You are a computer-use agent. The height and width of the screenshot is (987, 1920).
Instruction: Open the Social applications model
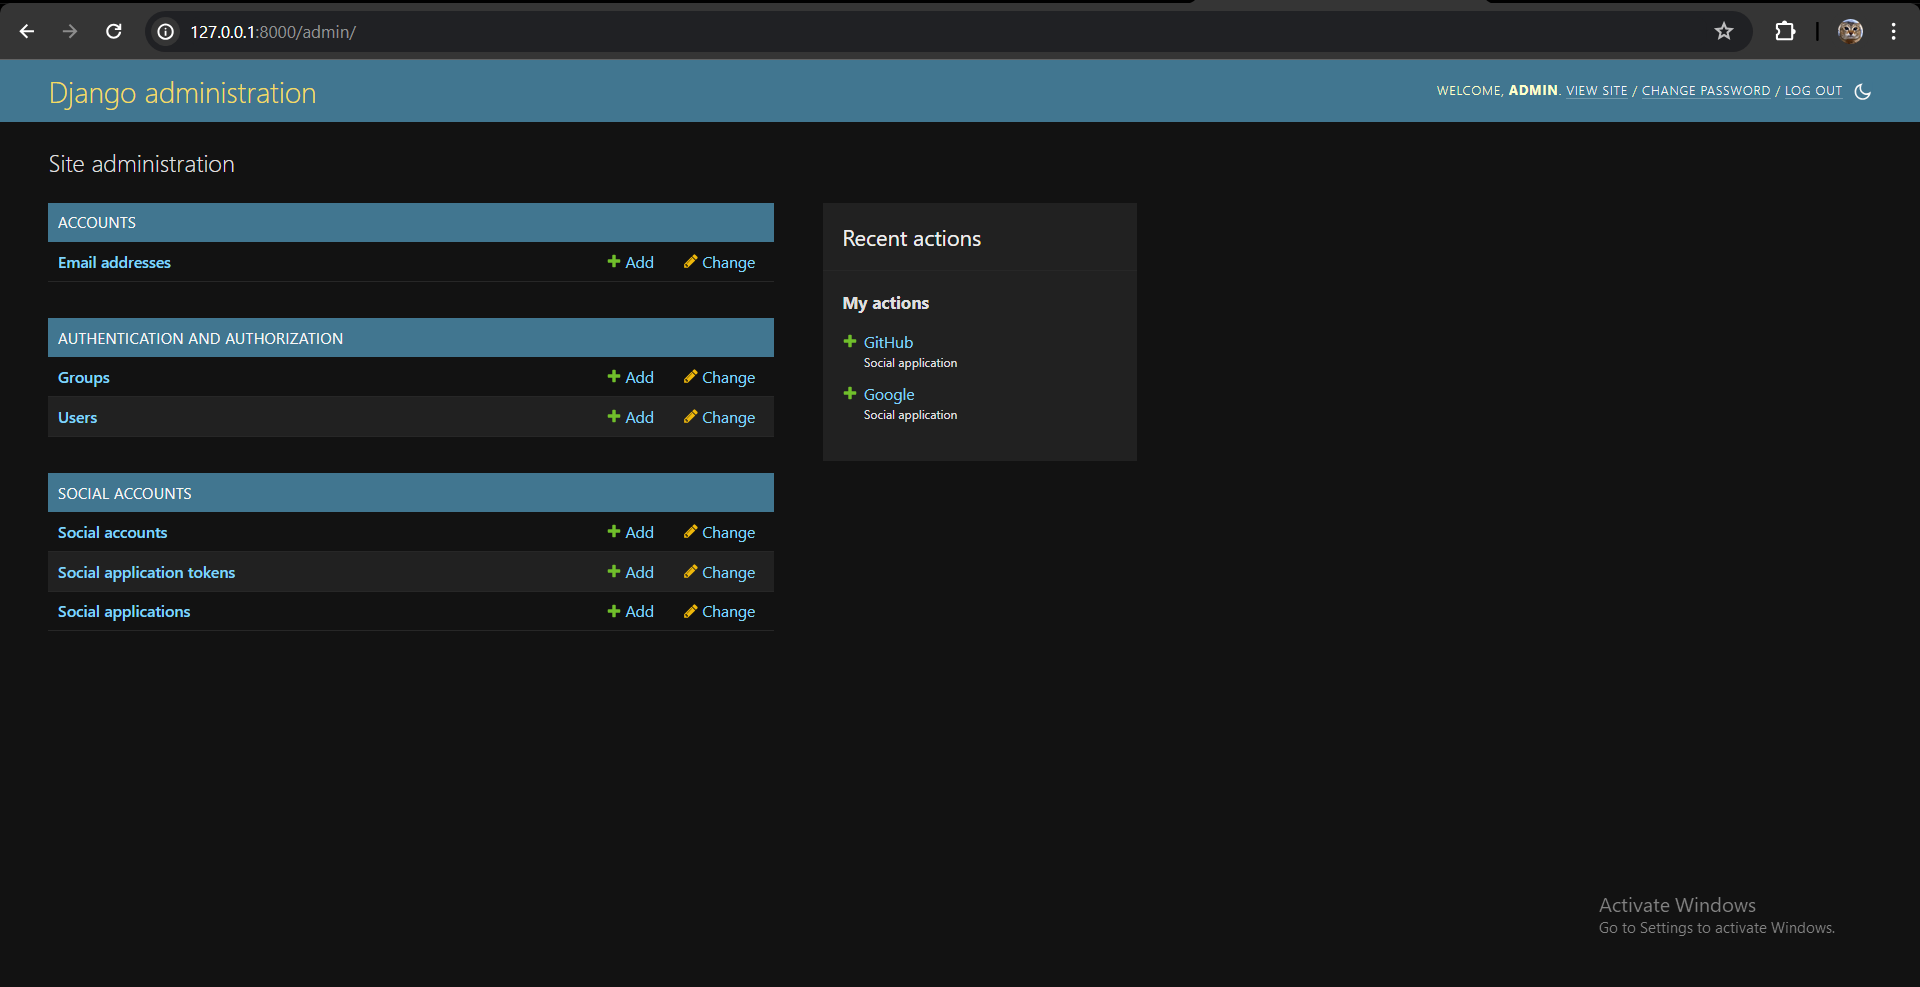pyautogui.click(x=124, y=611)
